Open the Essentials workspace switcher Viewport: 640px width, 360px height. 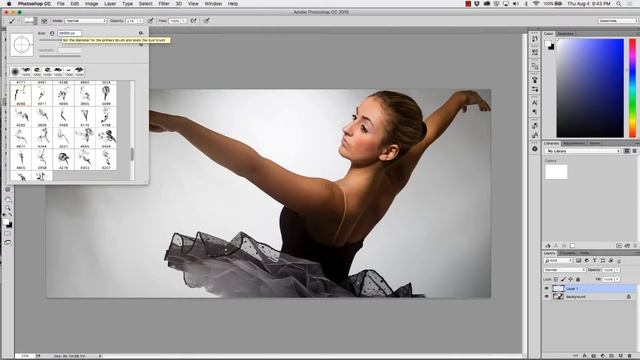[618, 21]
